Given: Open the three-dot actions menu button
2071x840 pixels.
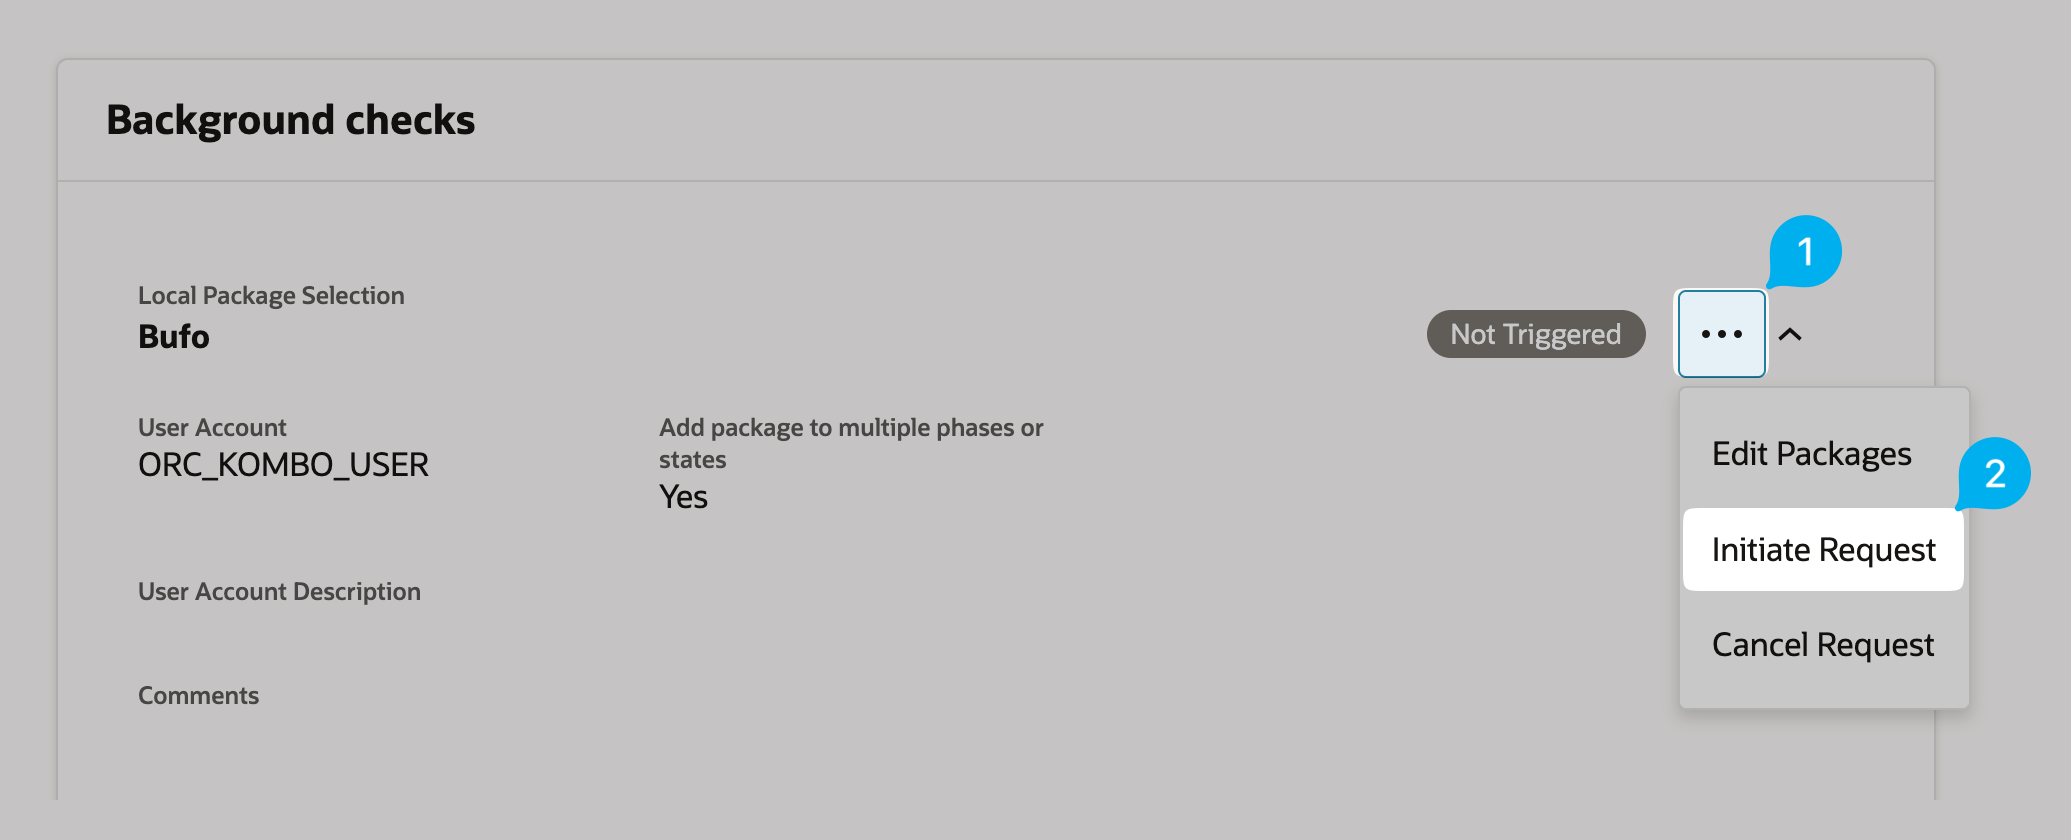Looking at the screenshot, I should click(x=1721, y=334).
